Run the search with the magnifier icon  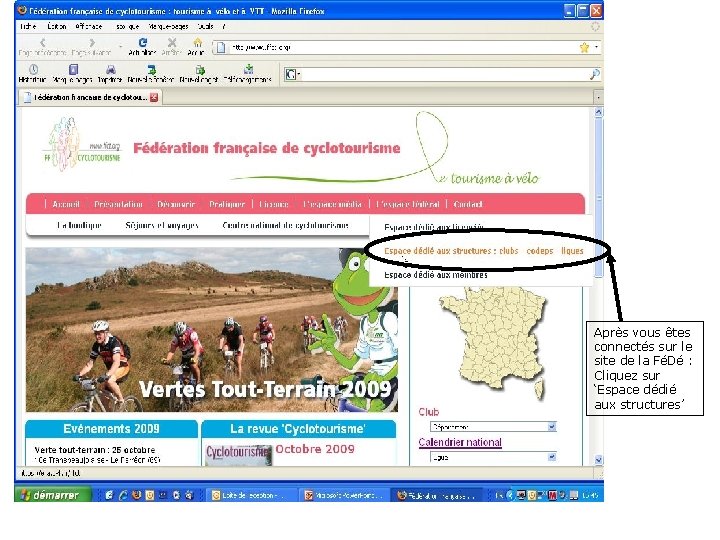[594, 74]
